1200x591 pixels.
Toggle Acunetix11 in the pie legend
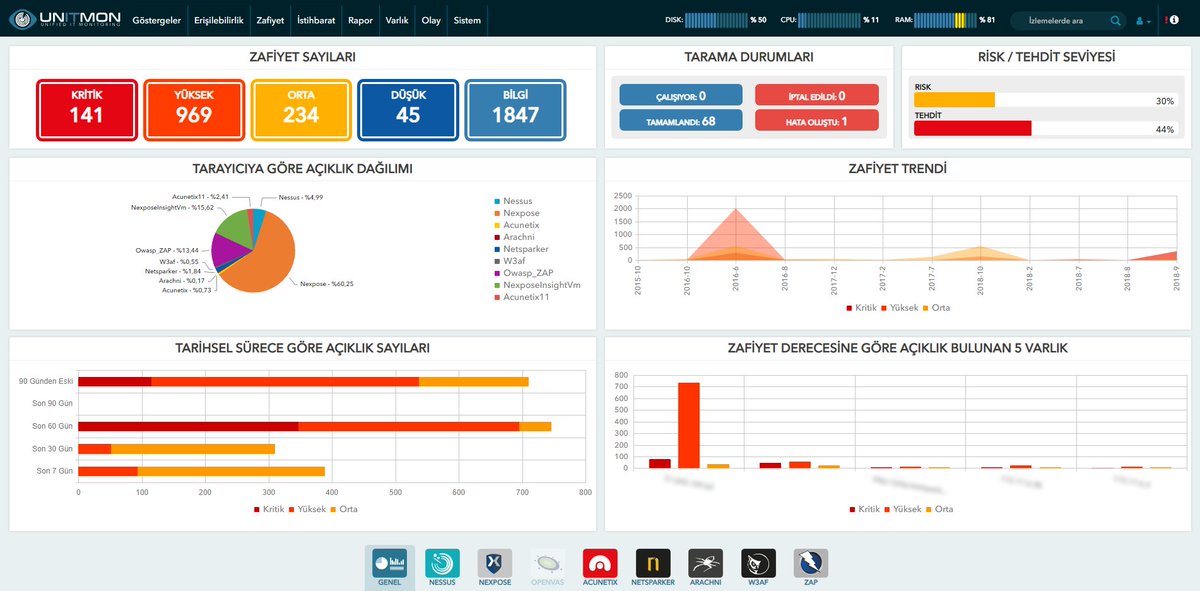(x=521, y=297)
